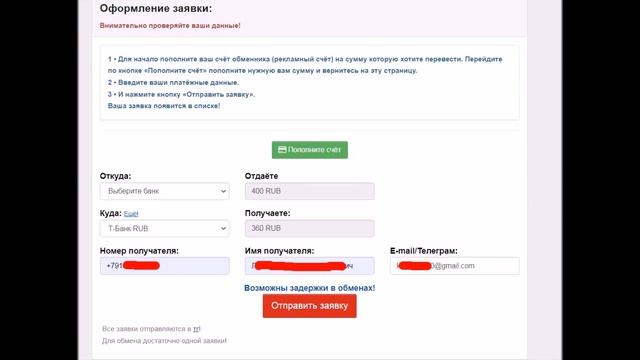Click the Возможны задержки в обменах! notice
640x360 pixels.
(x=309, y=288)
